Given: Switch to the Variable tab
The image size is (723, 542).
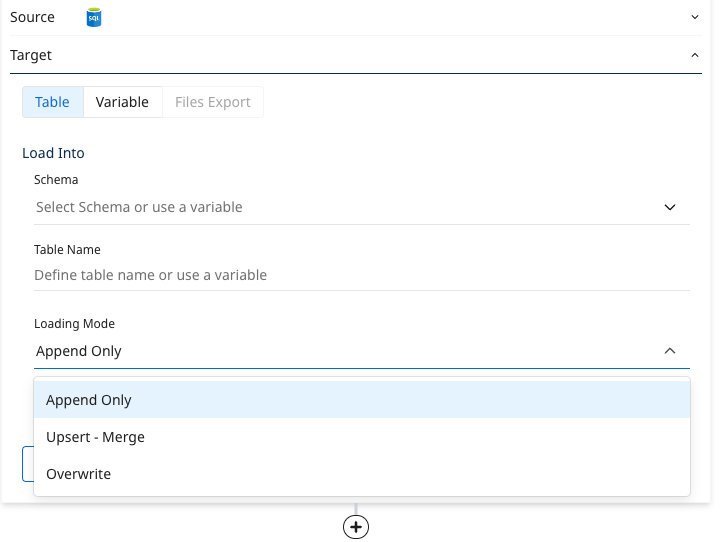Looking at the screenshot, I should 122,102.
